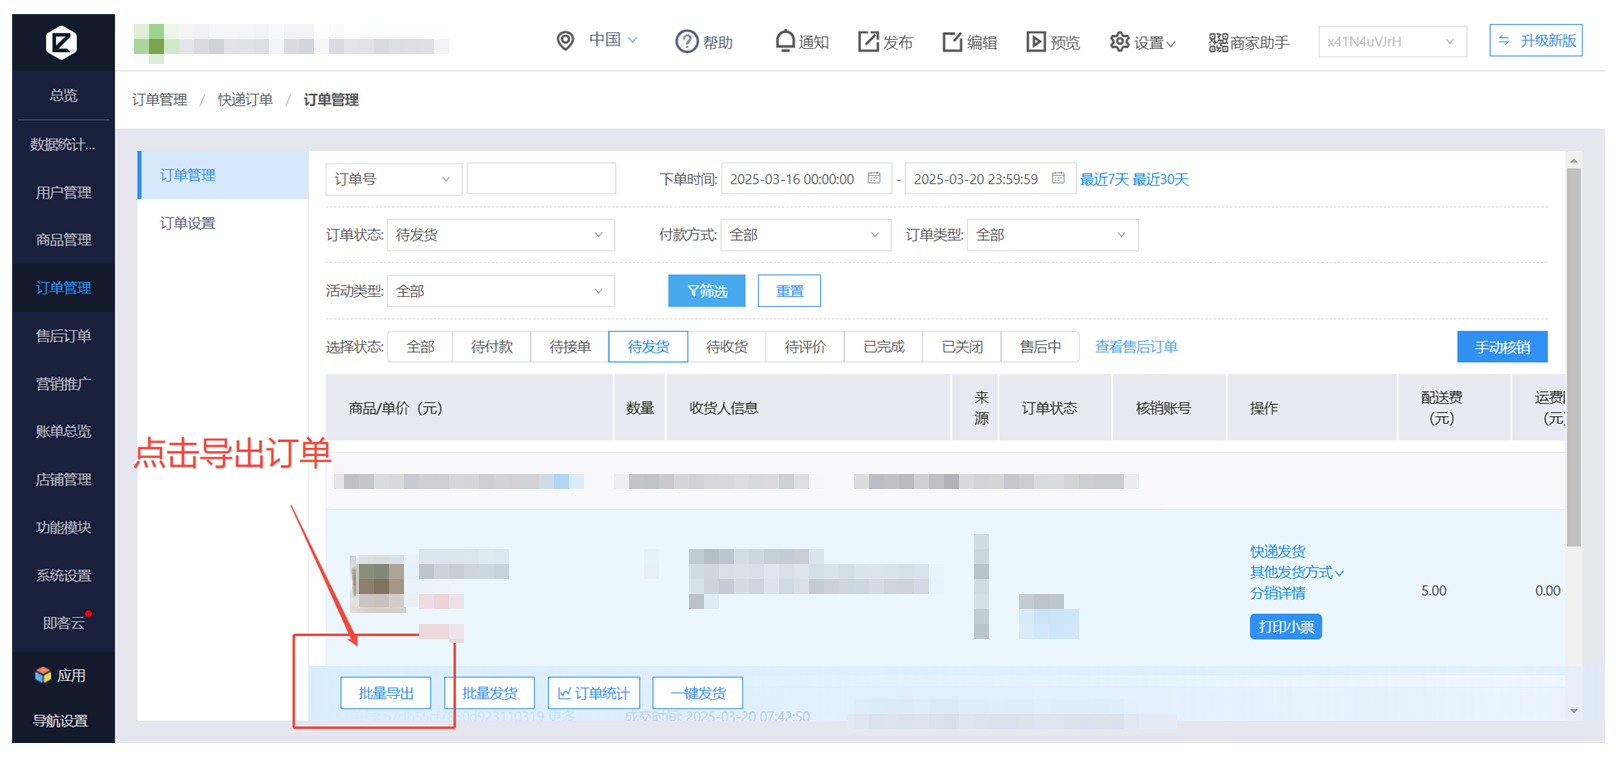Click the 预览 preview icon

click(1036, 42)
